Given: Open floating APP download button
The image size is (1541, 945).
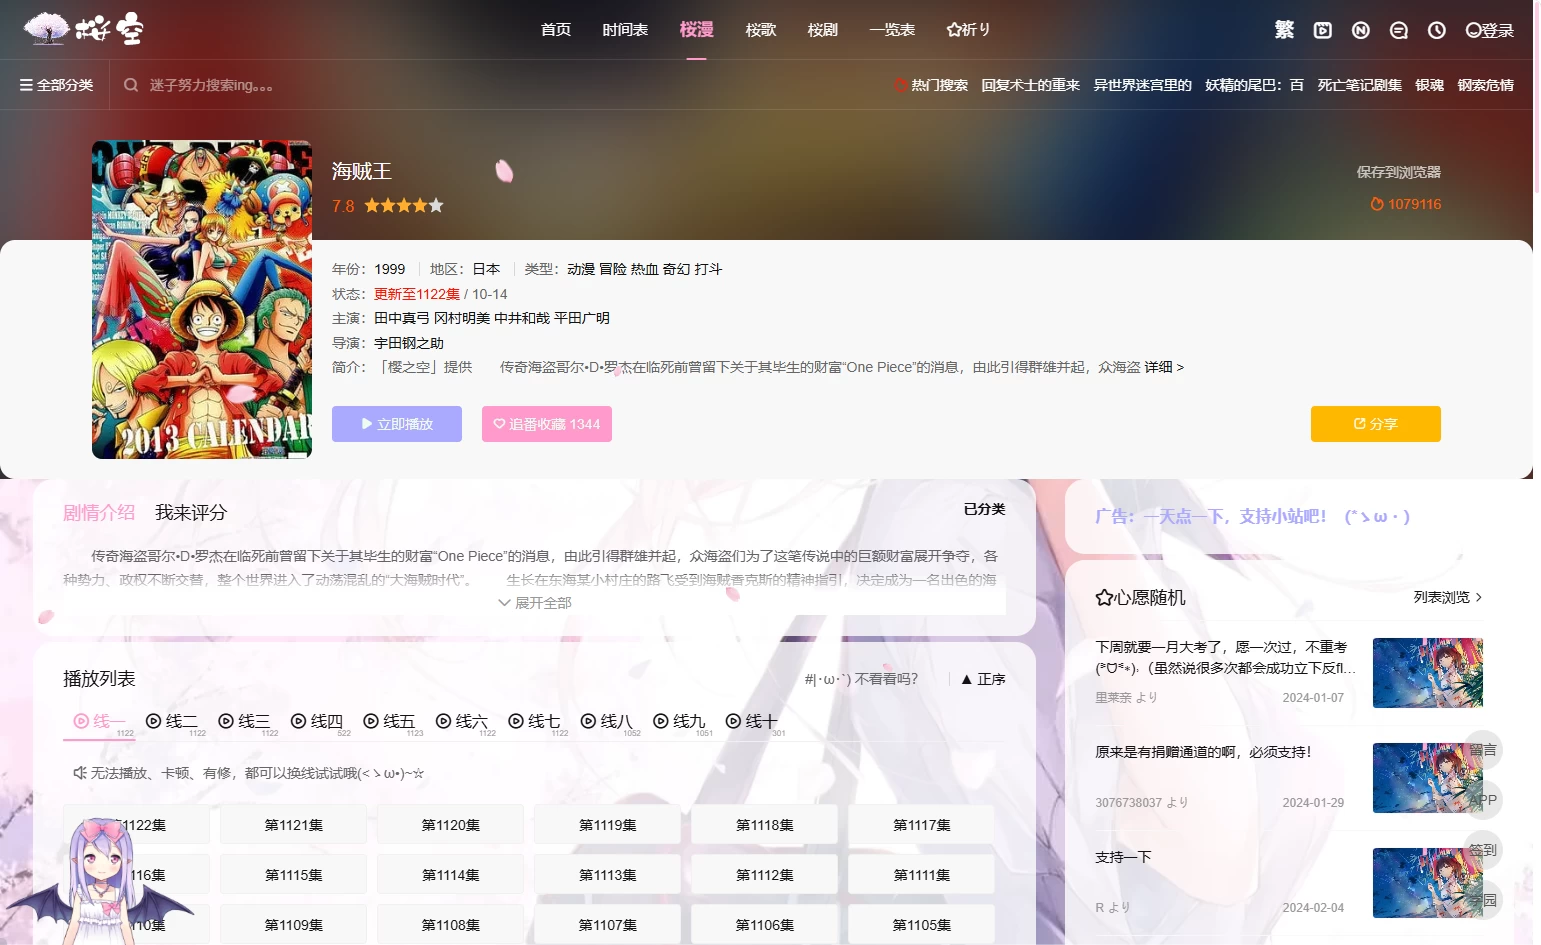Looking at the screenshot, I should tap(1483, 800).
